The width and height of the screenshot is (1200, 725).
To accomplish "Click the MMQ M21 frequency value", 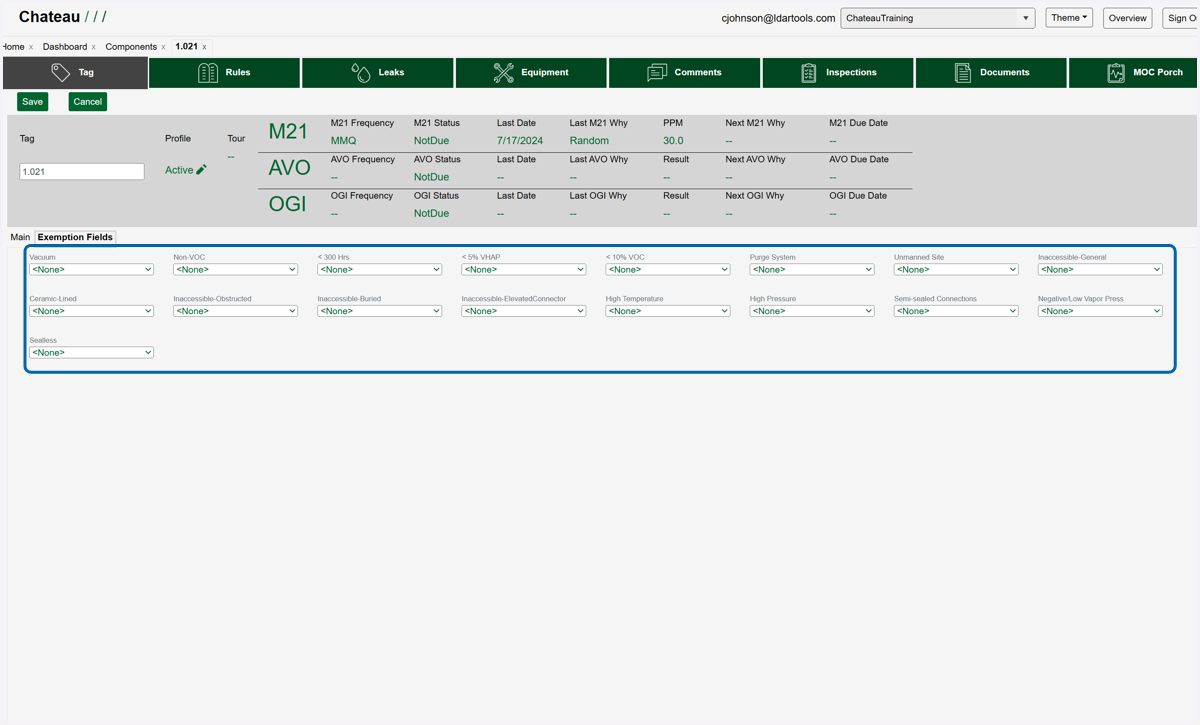I will [343, 141].
